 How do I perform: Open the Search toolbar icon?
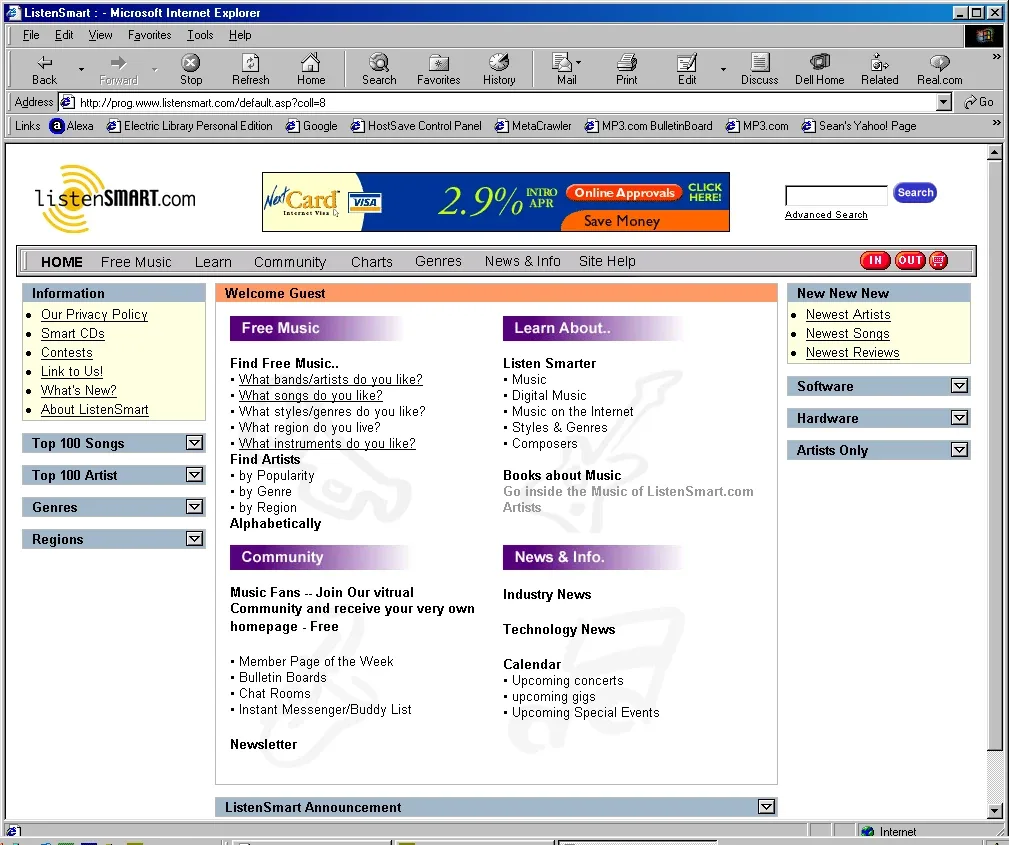[x=379, y=70]
